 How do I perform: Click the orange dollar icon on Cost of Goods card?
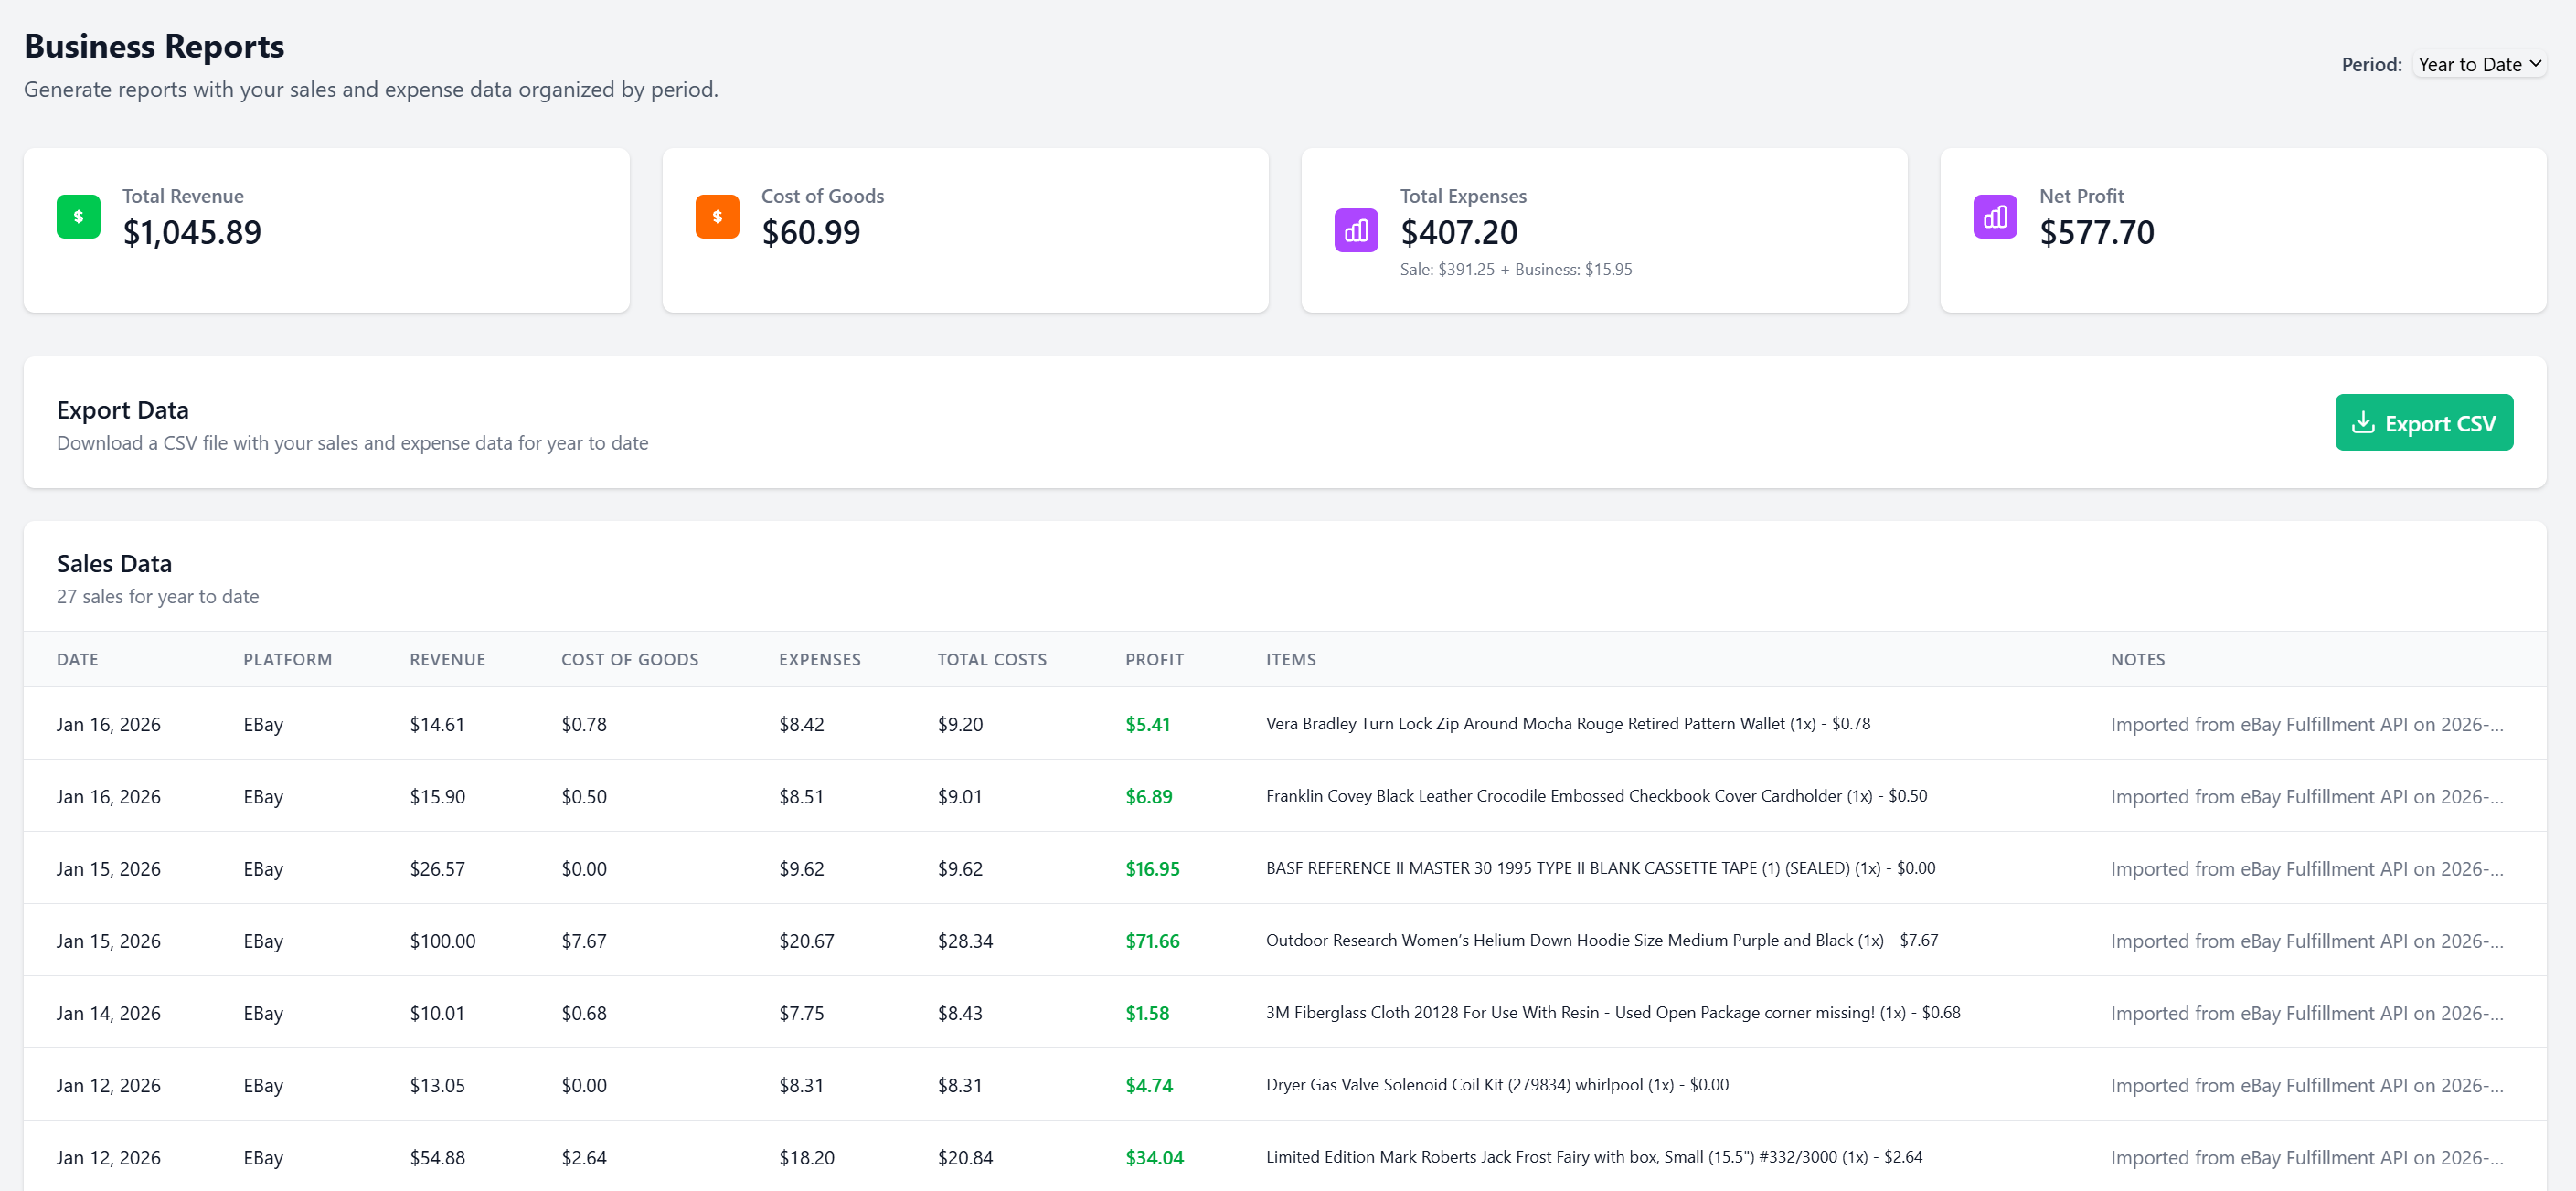pyautogui.click(x=716, y=216)
